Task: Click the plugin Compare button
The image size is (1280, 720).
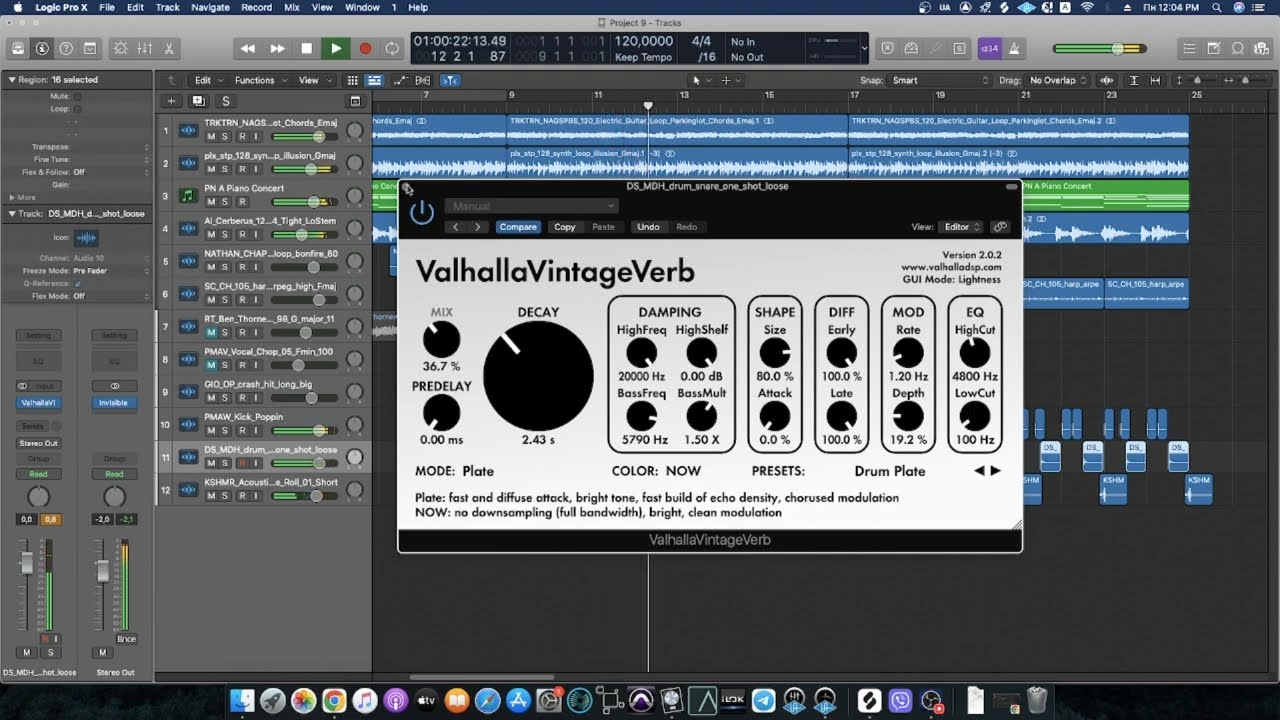Action: [x=518, y=227]
